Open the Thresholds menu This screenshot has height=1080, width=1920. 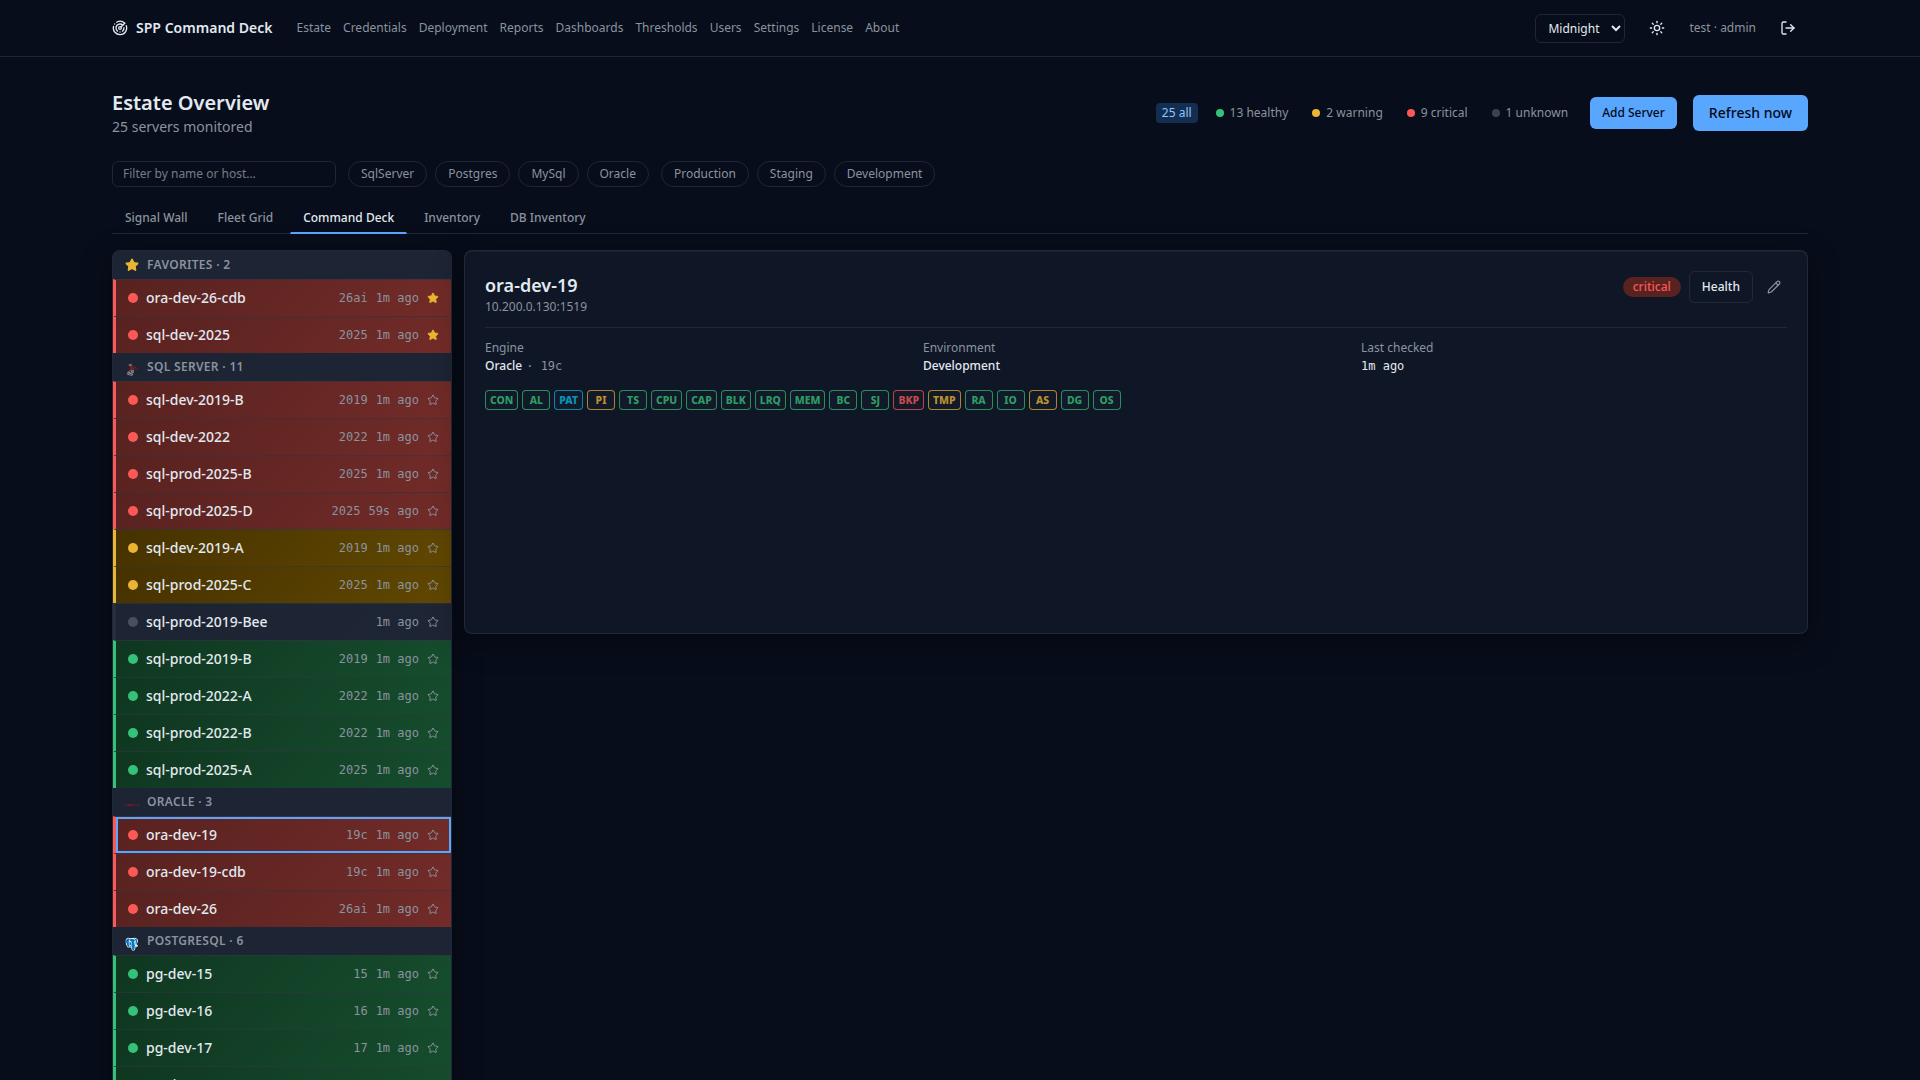click(x=666, y=28)
